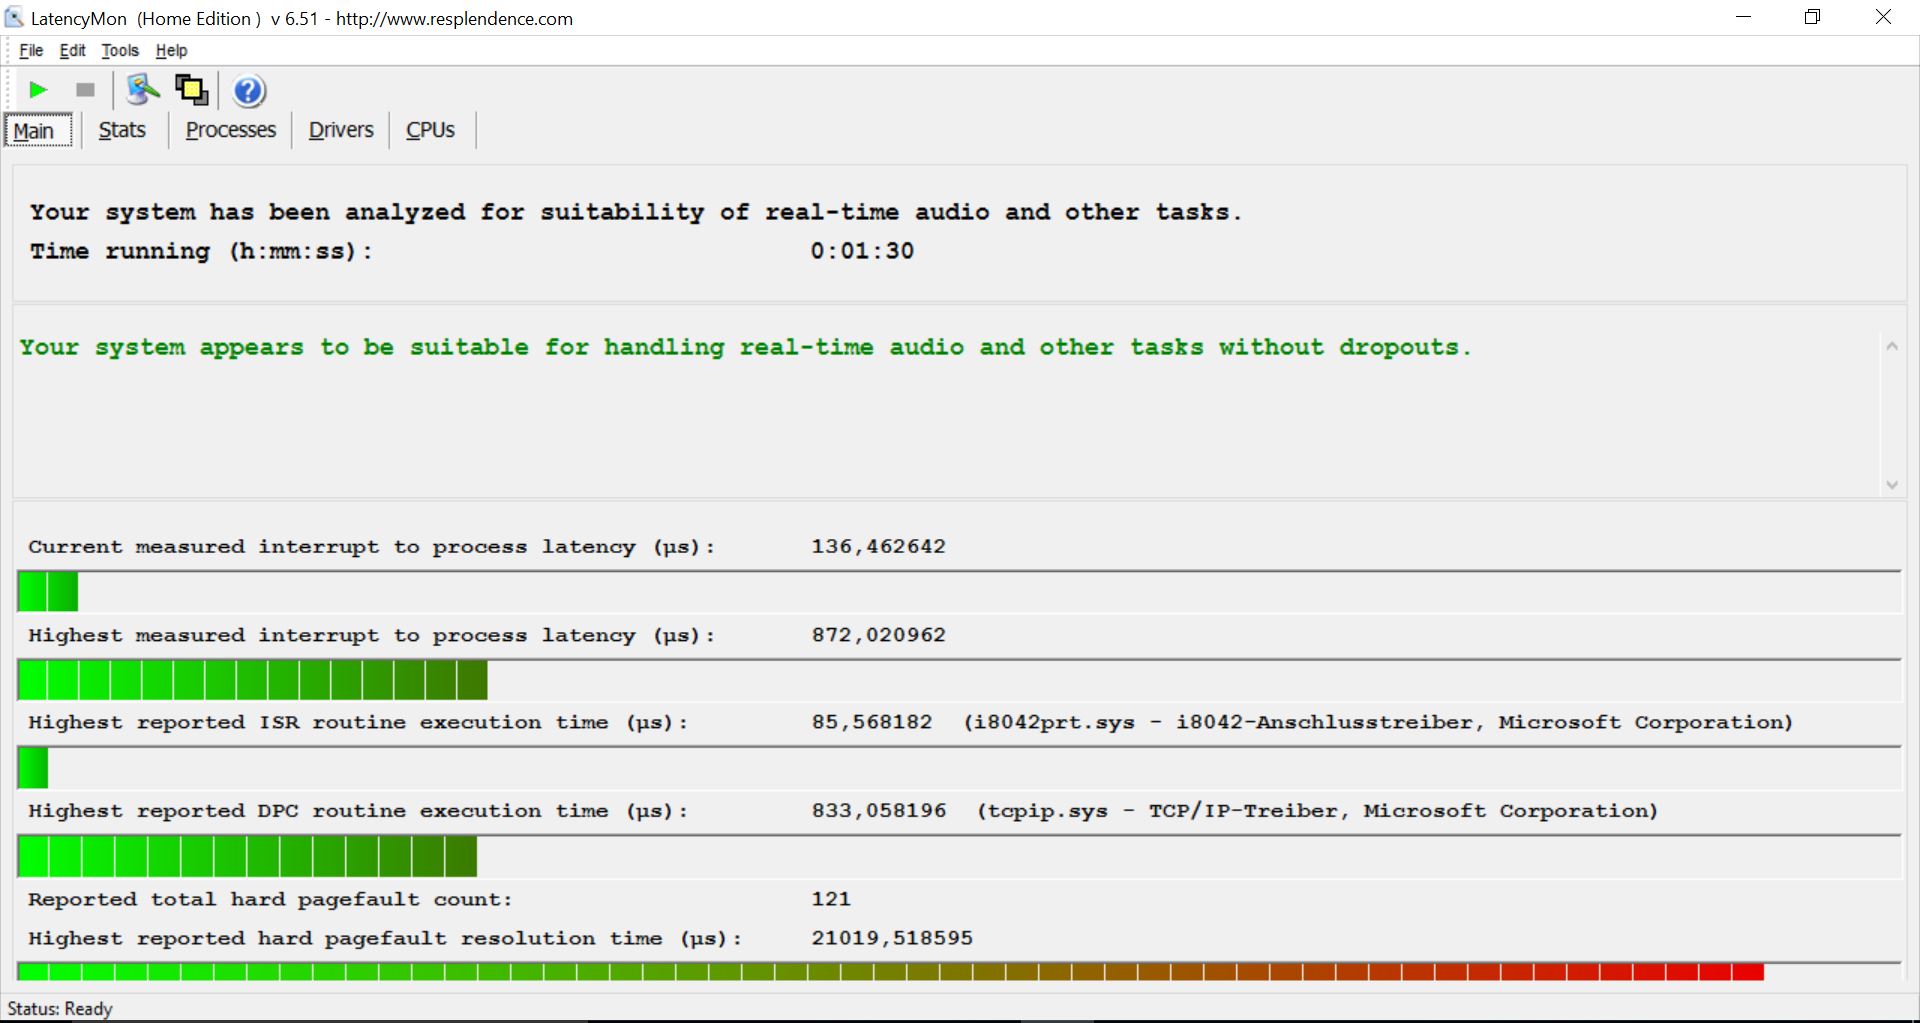Switch to the Main tab
Viewport: 1920px width, 1023px height.
[x=38, y=131]
